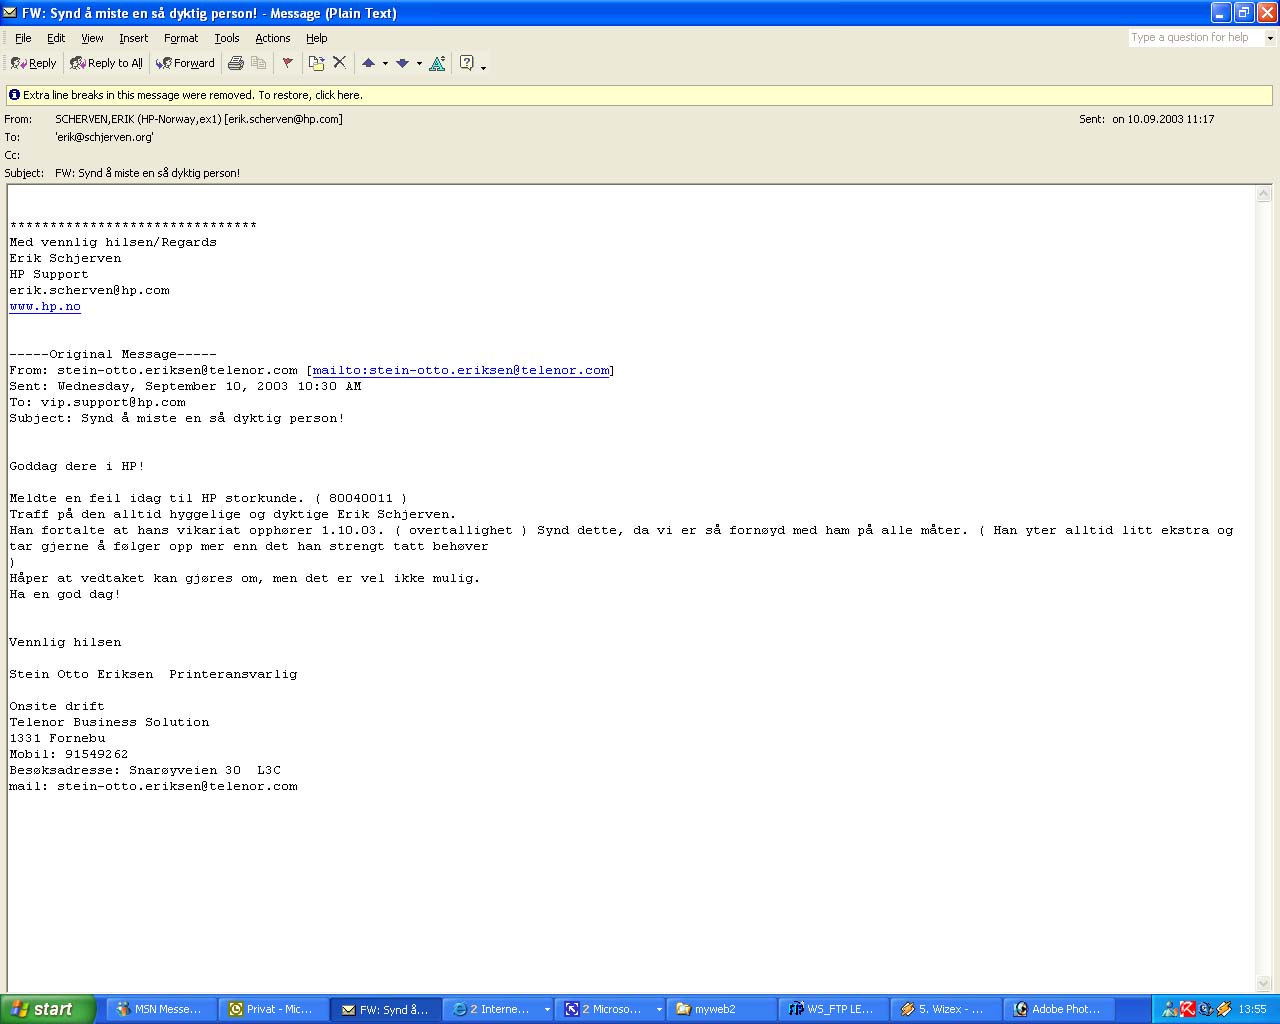The image size is (1280, 1024).
Task: Open Help with question mark icon
Action: point(466,63)
